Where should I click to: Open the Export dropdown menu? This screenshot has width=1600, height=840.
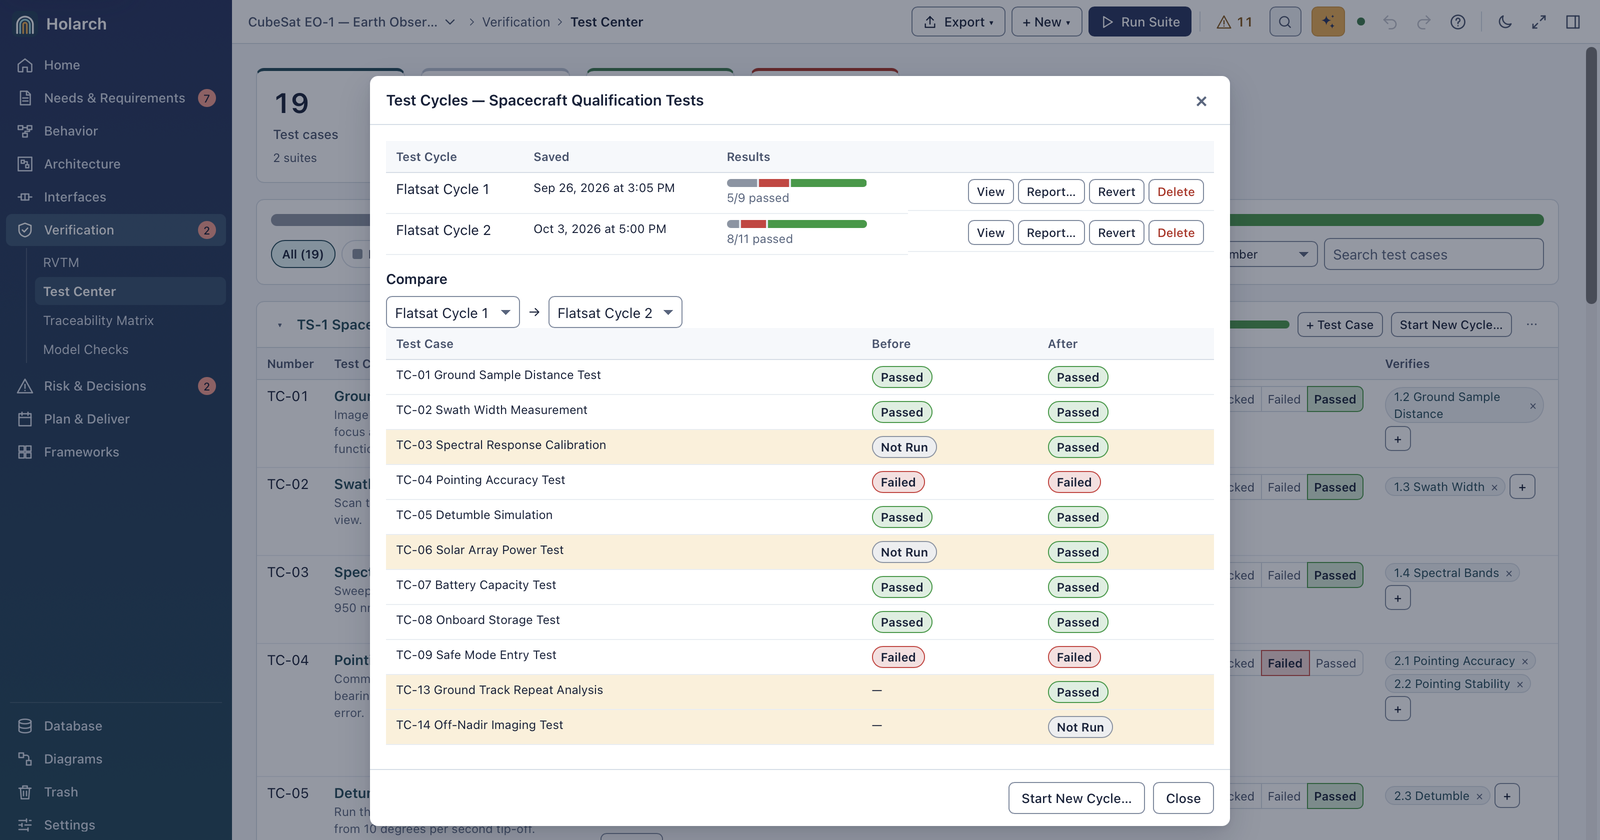coord(958,22)
